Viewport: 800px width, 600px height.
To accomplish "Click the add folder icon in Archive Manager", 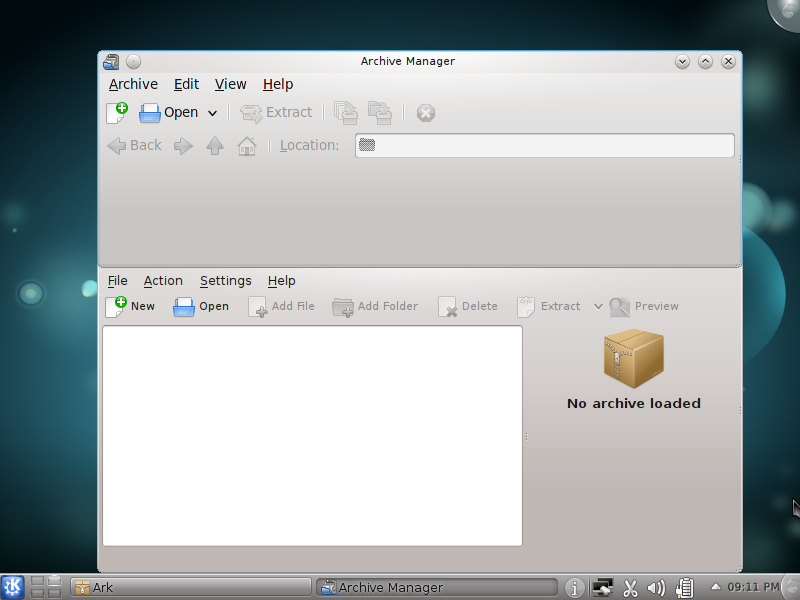I will (x=380, y=113).
